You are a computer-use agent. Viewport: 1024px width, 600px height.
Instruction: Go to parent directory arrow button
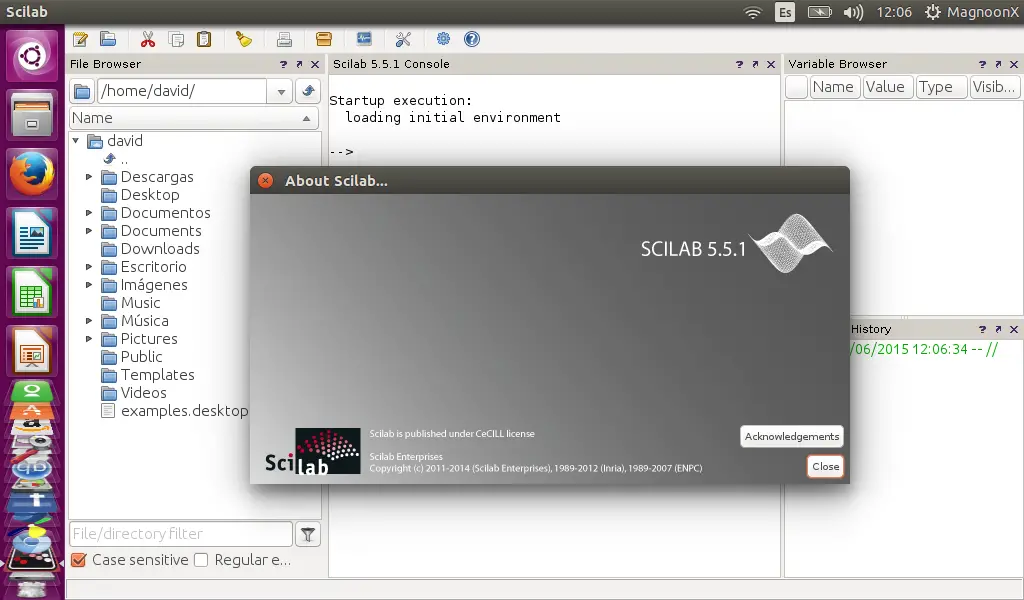308,91
